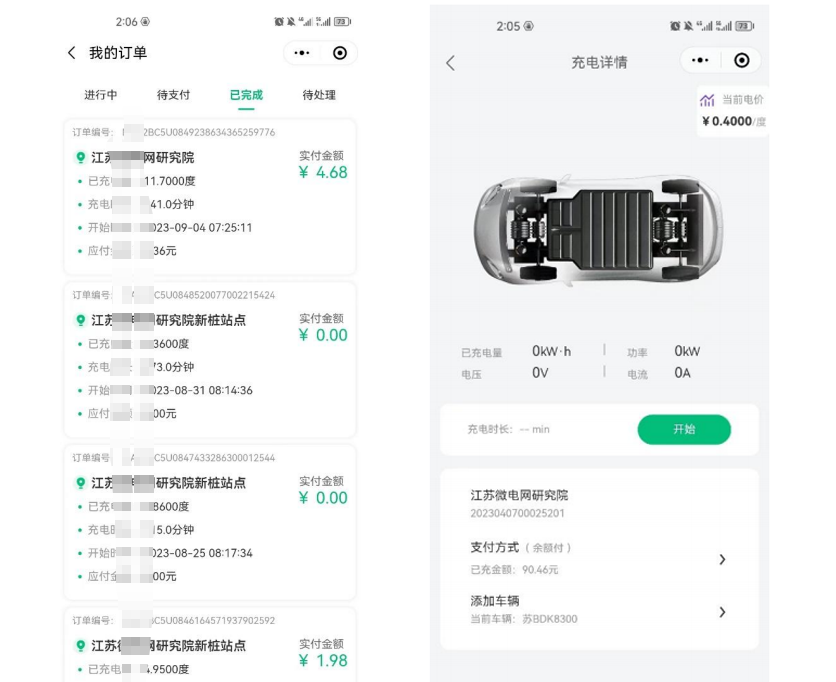The width and height of the screenshot is (836, 682).
Task: Expand the 支付方式 row chevron
Action: tap(722, 559)
